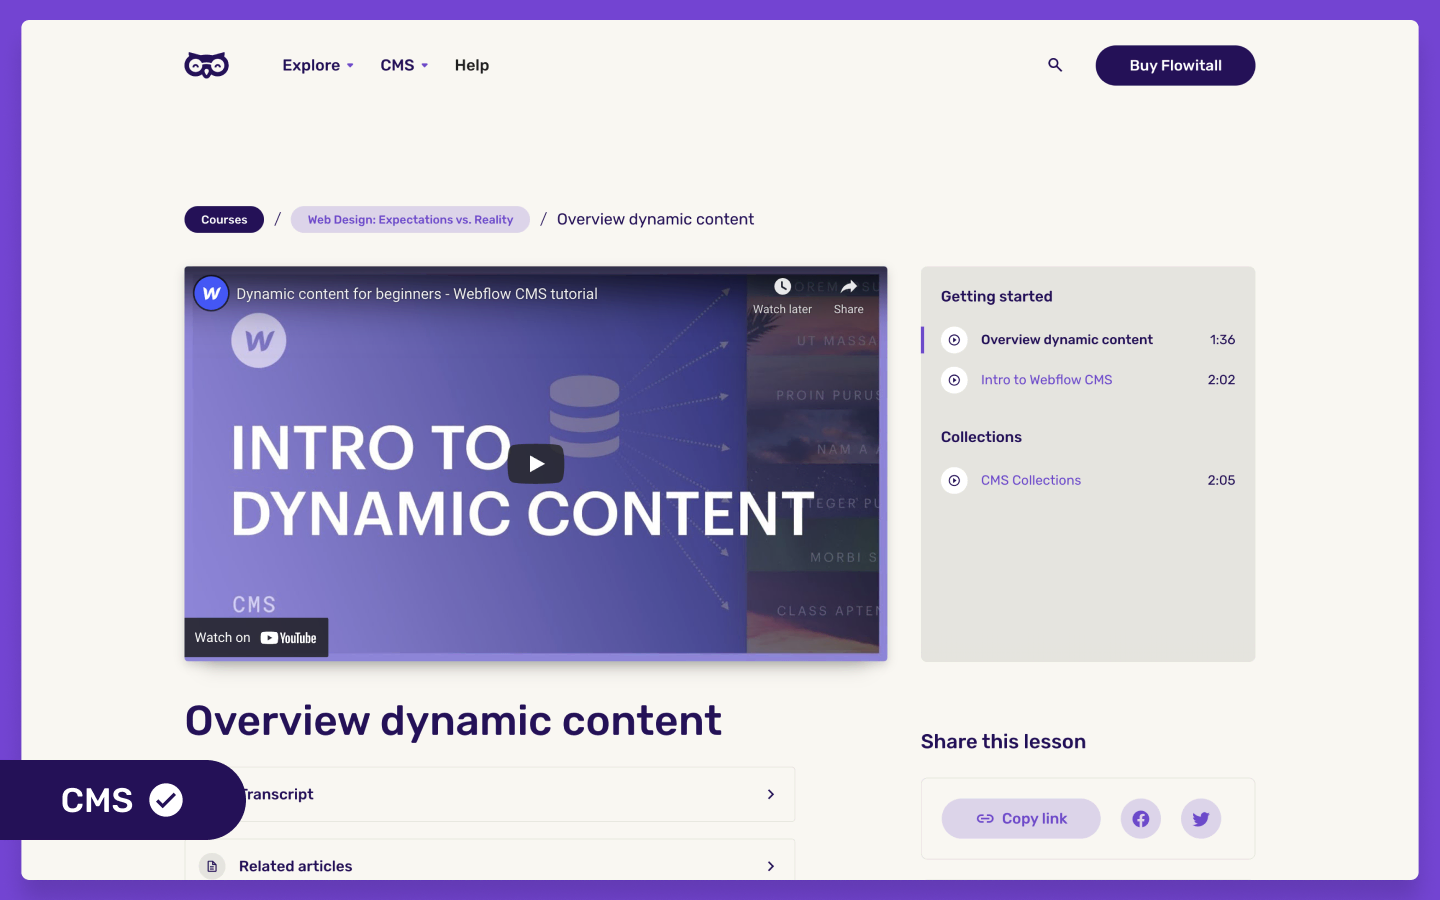The width and height of the screenshot is (1440, 900).
Task: Click the play circle beside Overview dynamic content
Action: (954, 340)
